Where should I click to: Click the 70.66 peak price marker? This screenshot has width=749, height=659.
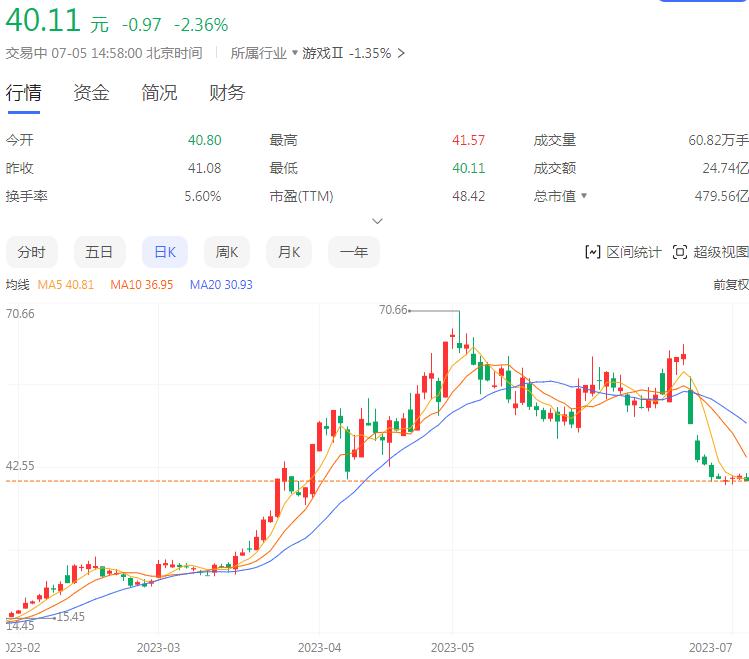(393, 310)
